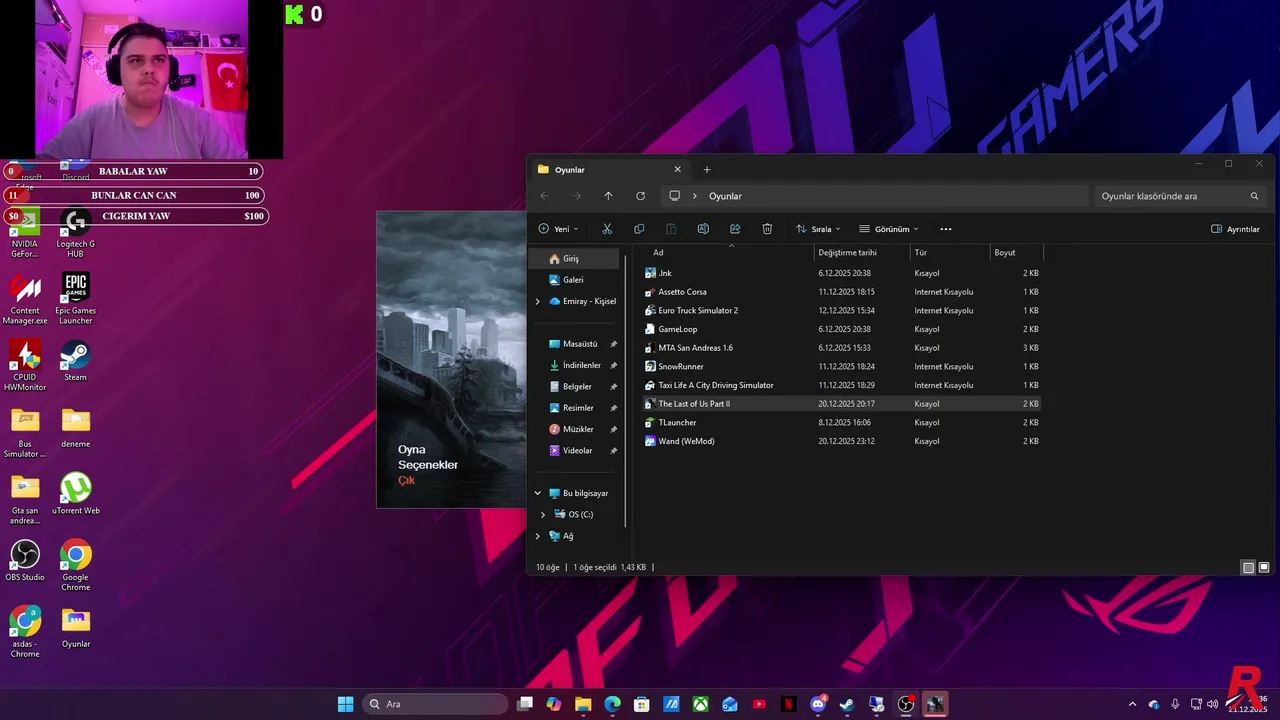
Task: Add a new Explorer tab
Action: point(706,169)
